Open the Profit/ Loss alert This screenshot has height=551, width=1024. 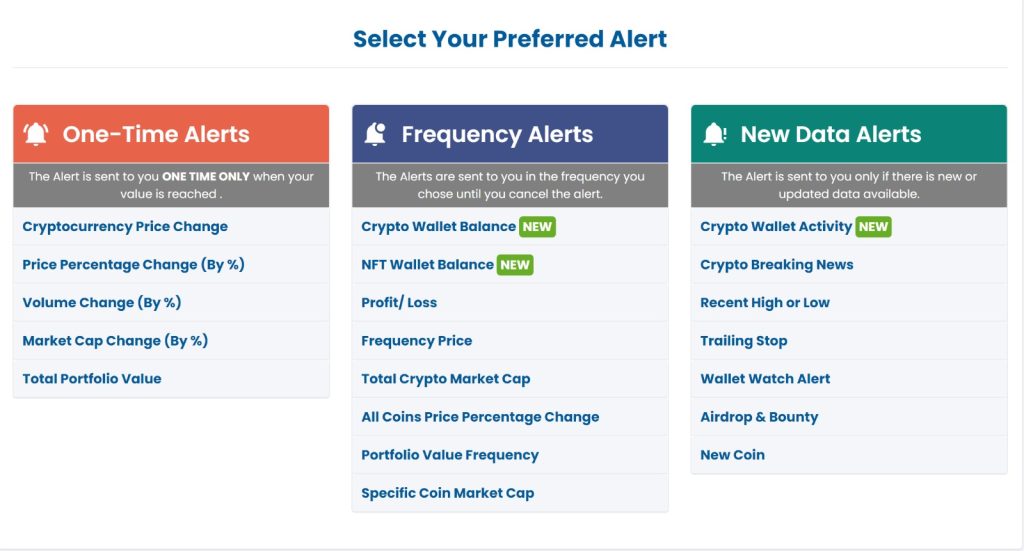(x=399, y=302)
